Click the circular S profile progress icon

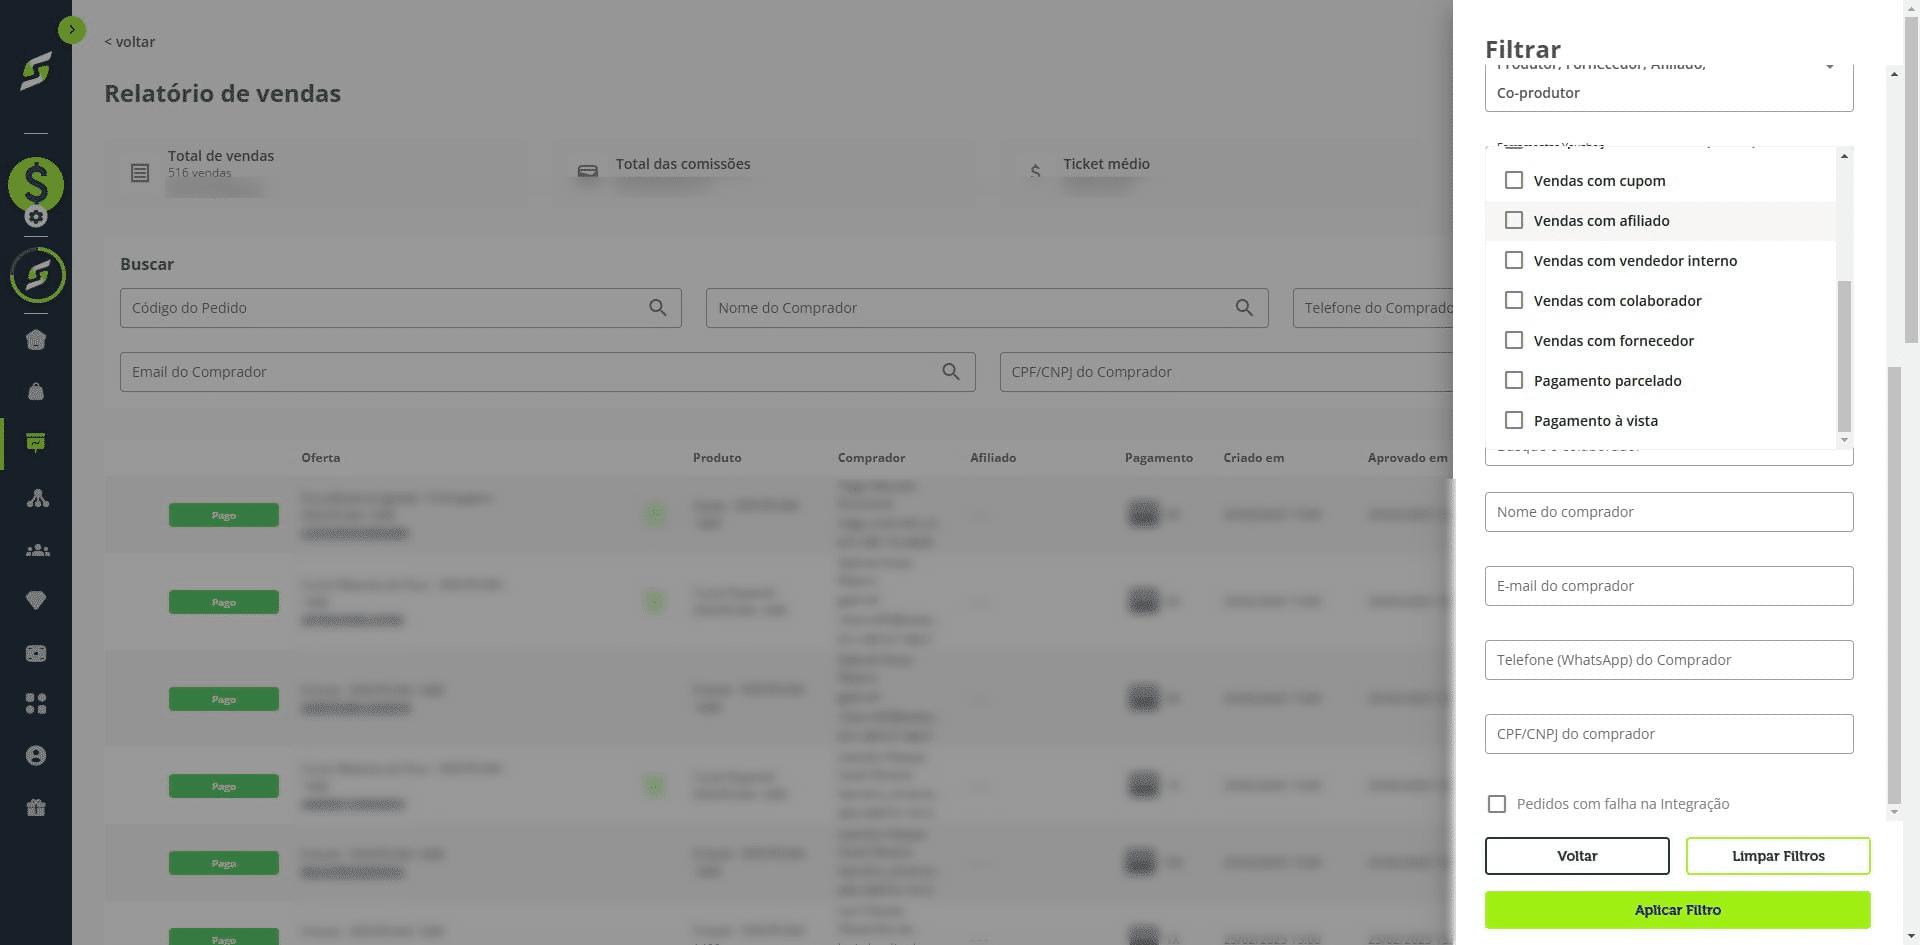(x=37, y=275)
